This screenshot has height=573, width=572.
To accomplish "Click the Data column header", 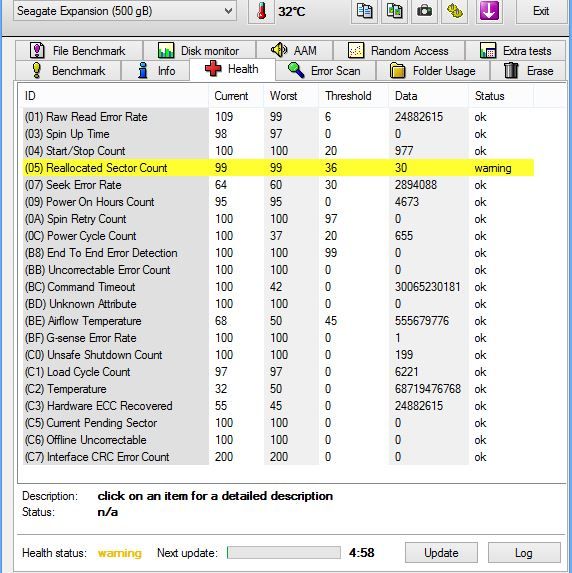I will (x=428, y=96).
